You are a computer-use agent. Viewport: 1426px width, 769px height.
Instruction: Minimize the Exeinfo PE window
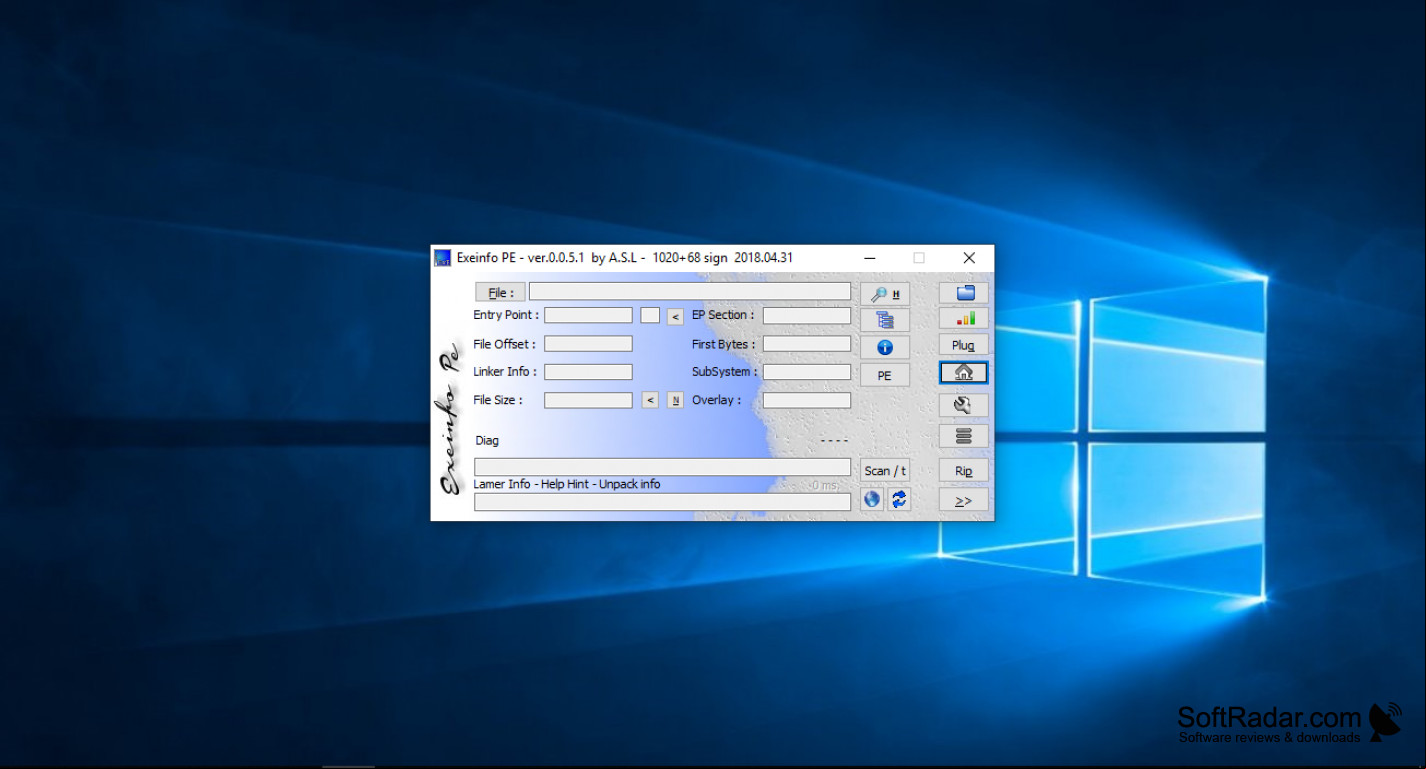tap(870, 258)
